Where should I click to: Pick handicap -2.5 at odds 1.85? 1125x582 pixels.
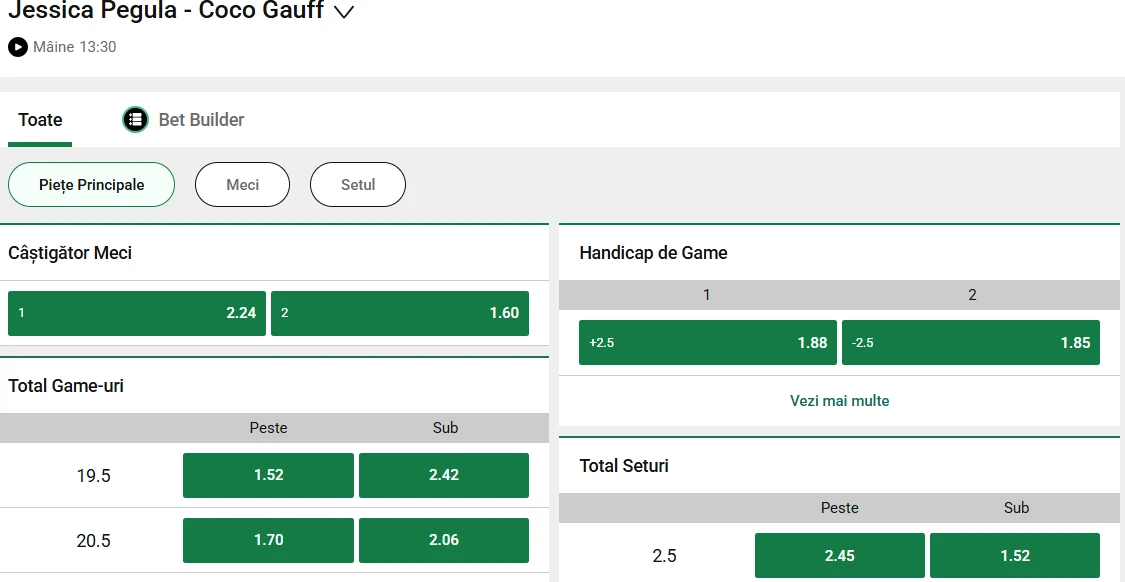971,343
